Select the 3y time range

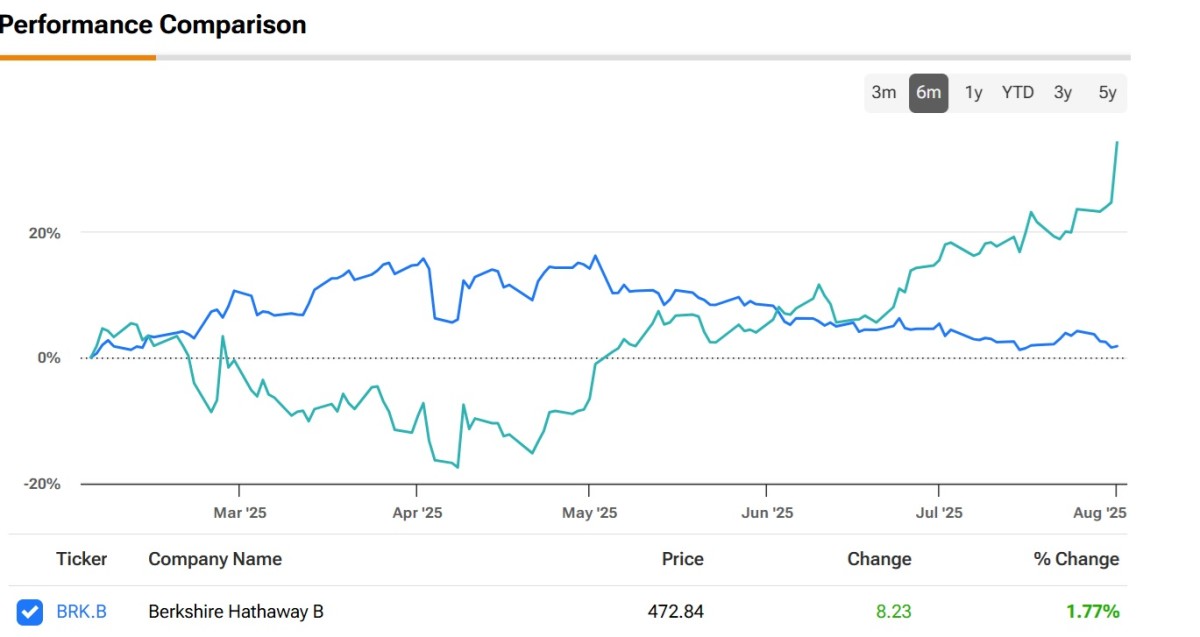[x=1062, y=93]
